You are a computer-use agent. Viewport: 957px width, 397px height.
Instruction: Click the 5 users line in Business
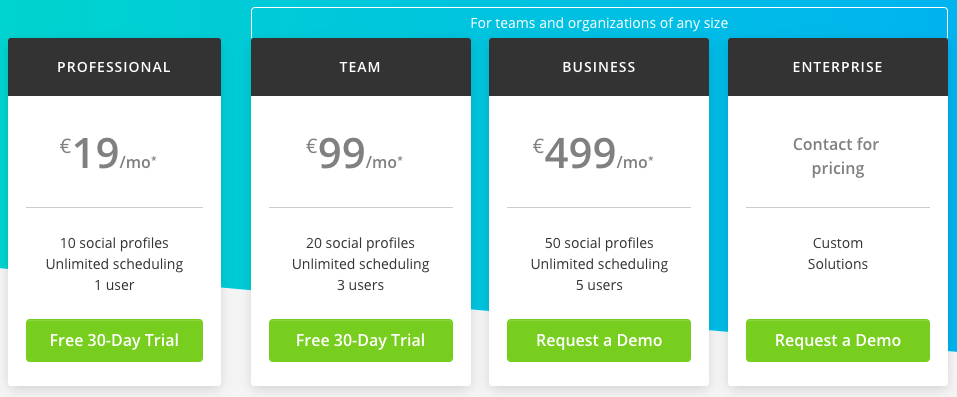coord(599,285)
